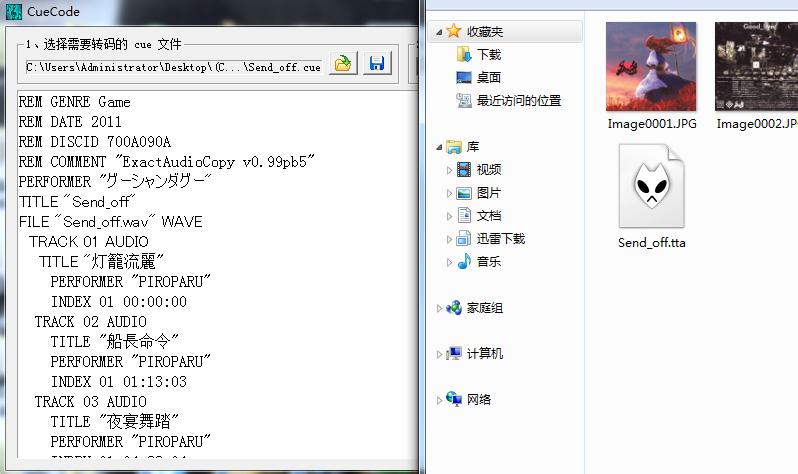Select the 计算机 computer node
This screenshot has height=474, width=798.
[x=474, y=353]
